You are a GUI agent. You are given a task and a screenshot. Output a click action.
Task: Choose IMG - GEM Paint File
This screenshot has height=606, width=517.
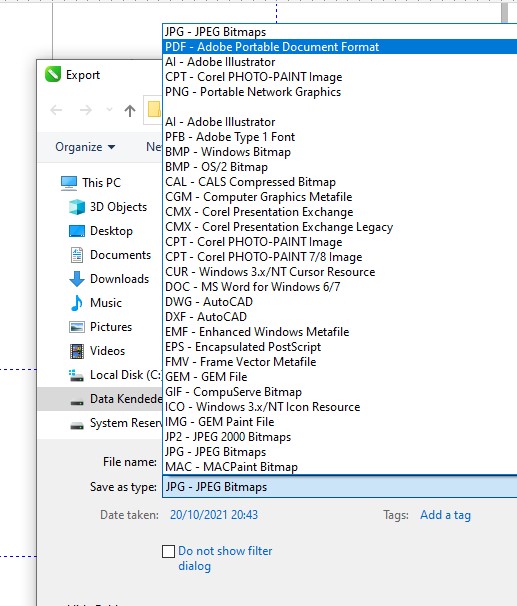coord(340,422)
